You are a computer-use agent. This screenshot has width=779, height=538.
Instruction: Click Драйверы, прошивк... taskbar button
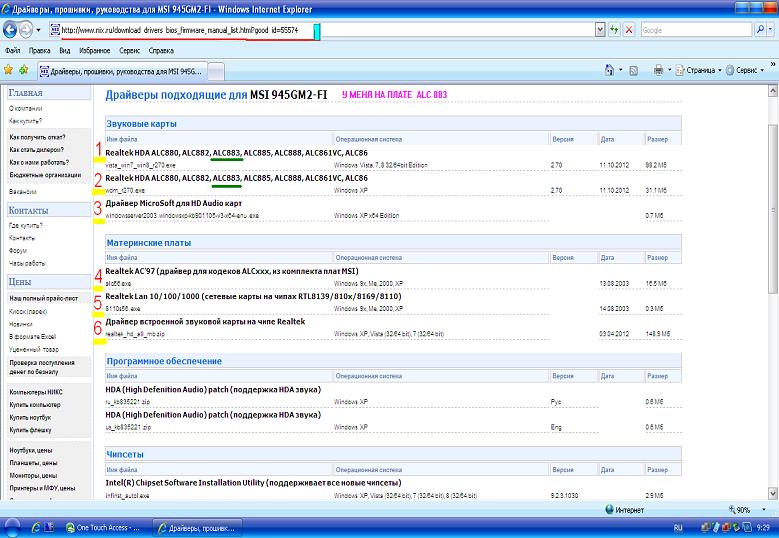(197, 528)
